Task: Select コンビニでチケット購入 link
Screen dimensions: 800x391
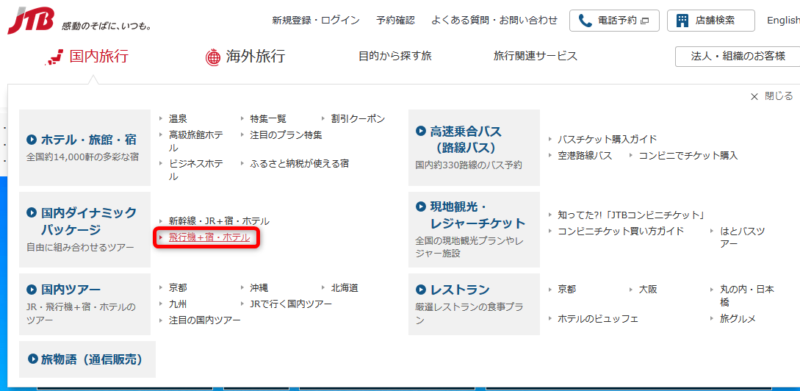Action: click(x=688, y=156)
